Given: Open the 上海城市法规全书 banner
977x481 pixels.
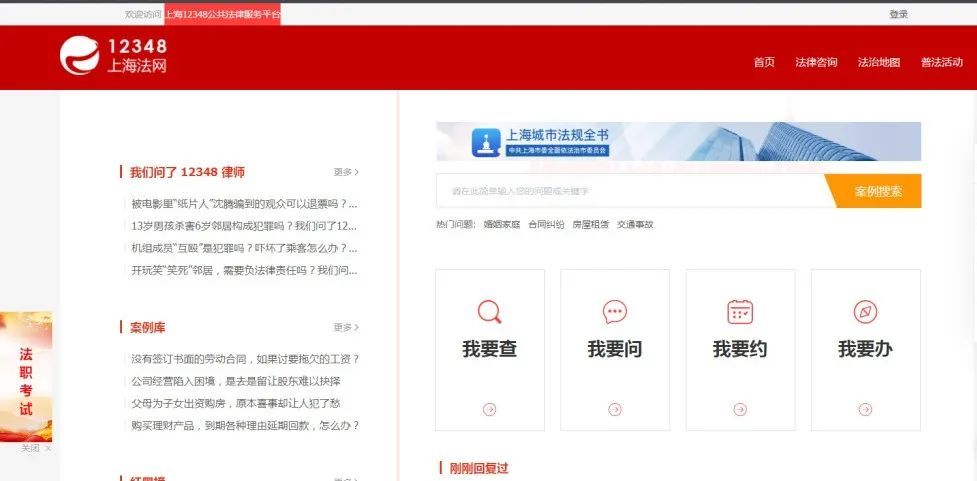Looking at the screenshot, I should point(679,141).
